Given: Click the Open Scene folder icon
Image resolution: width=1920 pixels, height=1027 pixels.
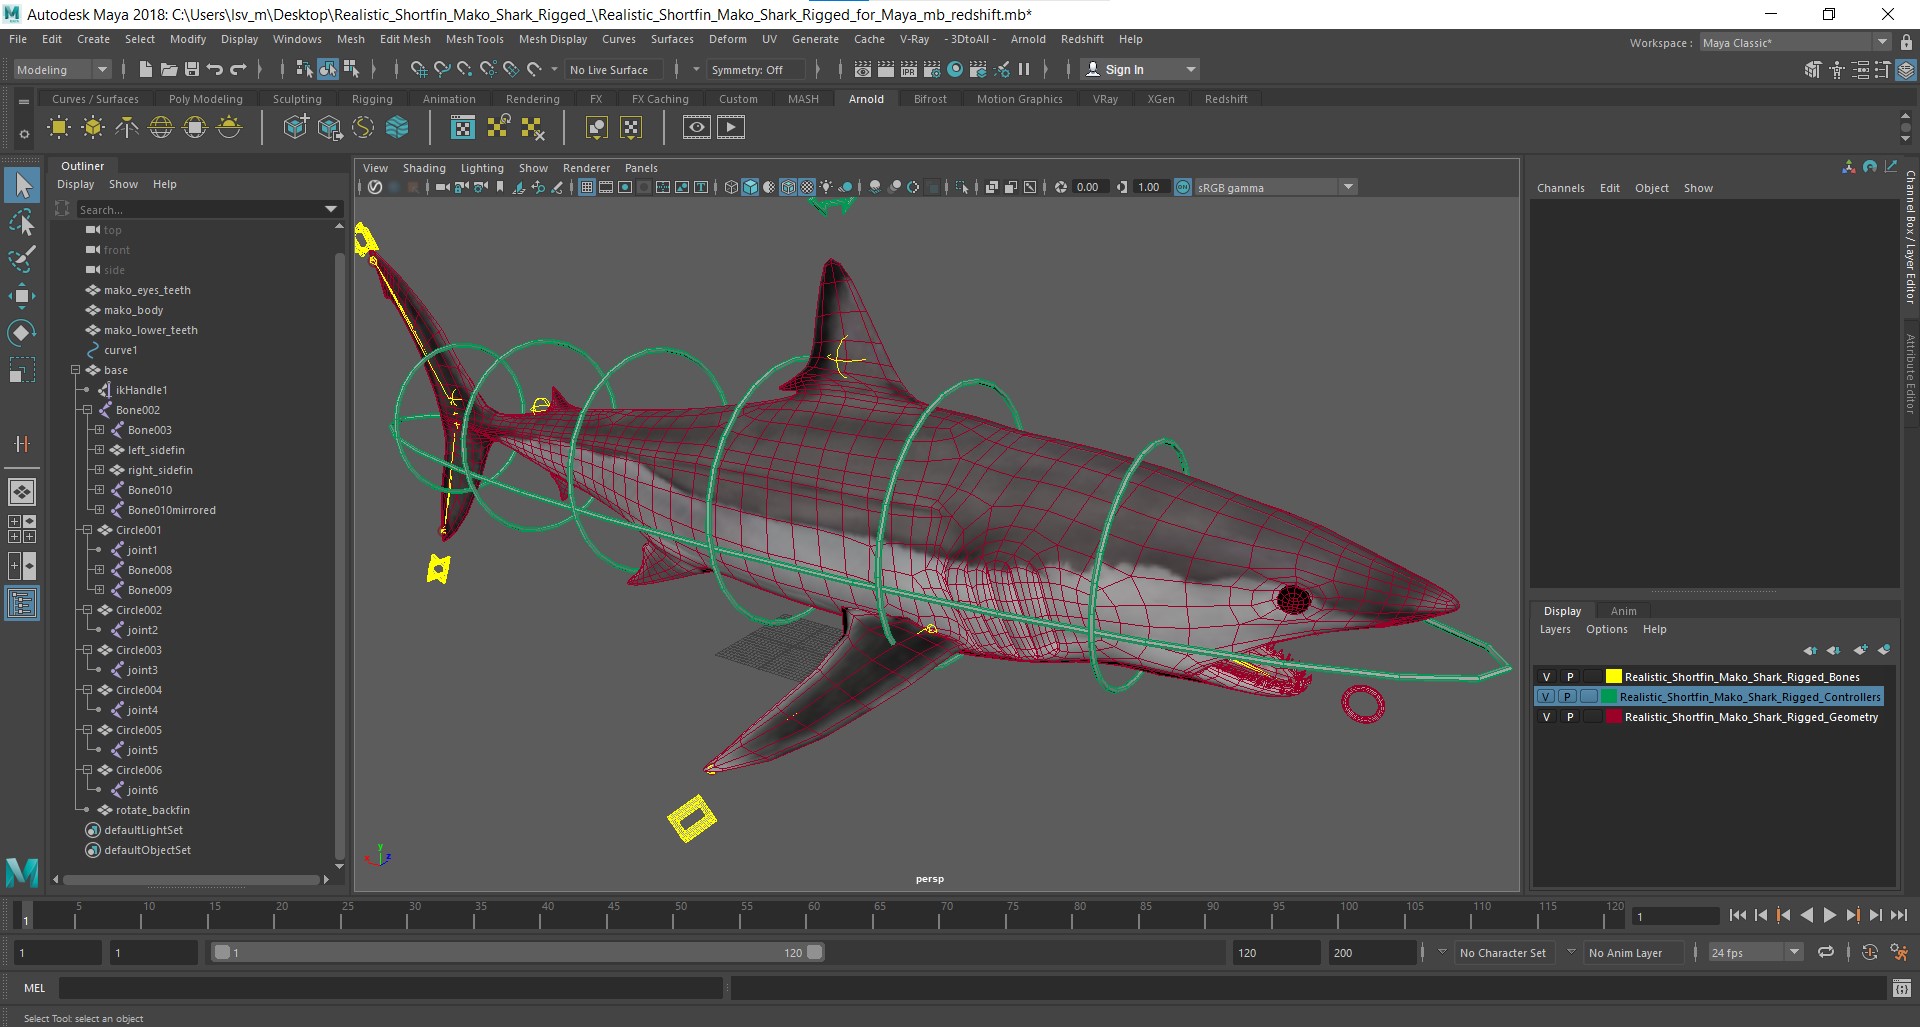Looking at the screenshot, I should pos(168,69).
